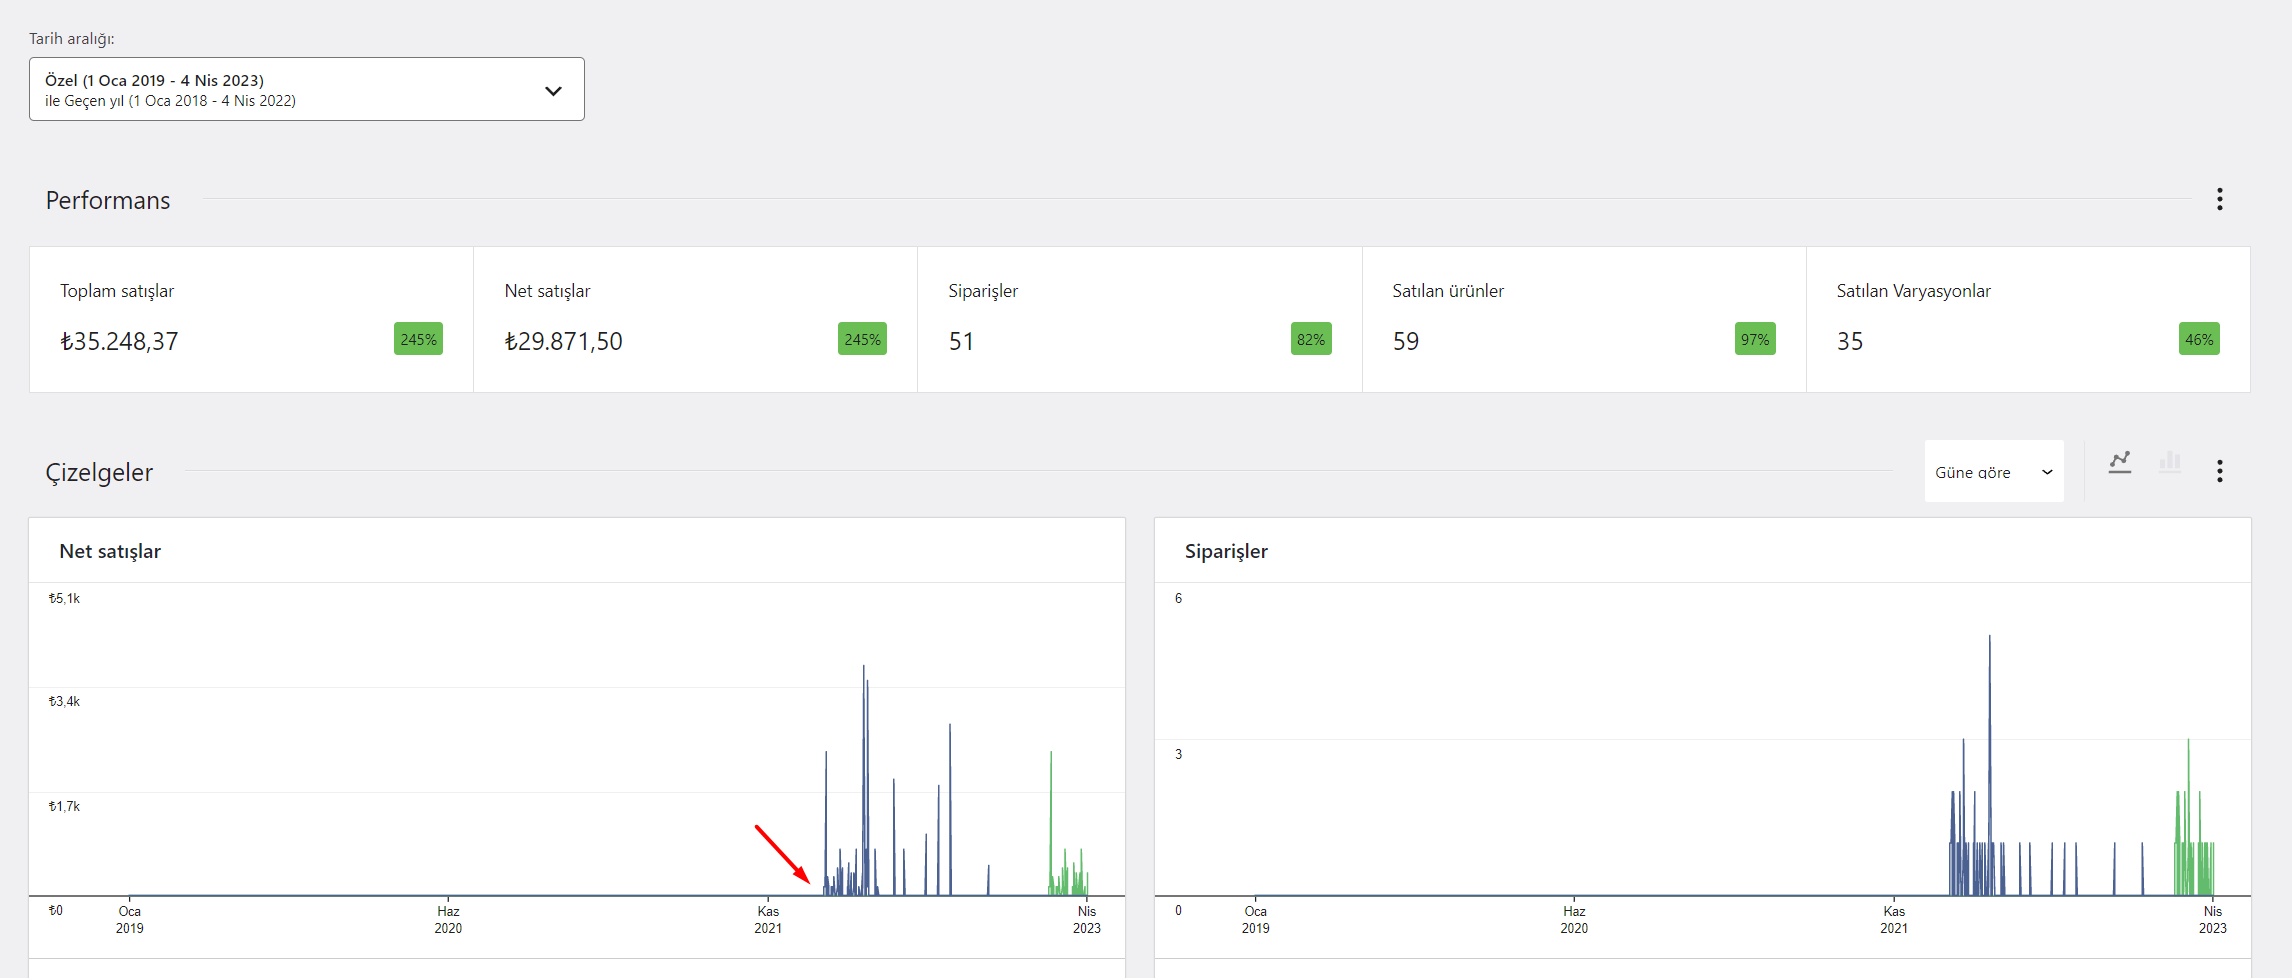Open the Tarih aralığı date range picker

[x=306, y=89]
